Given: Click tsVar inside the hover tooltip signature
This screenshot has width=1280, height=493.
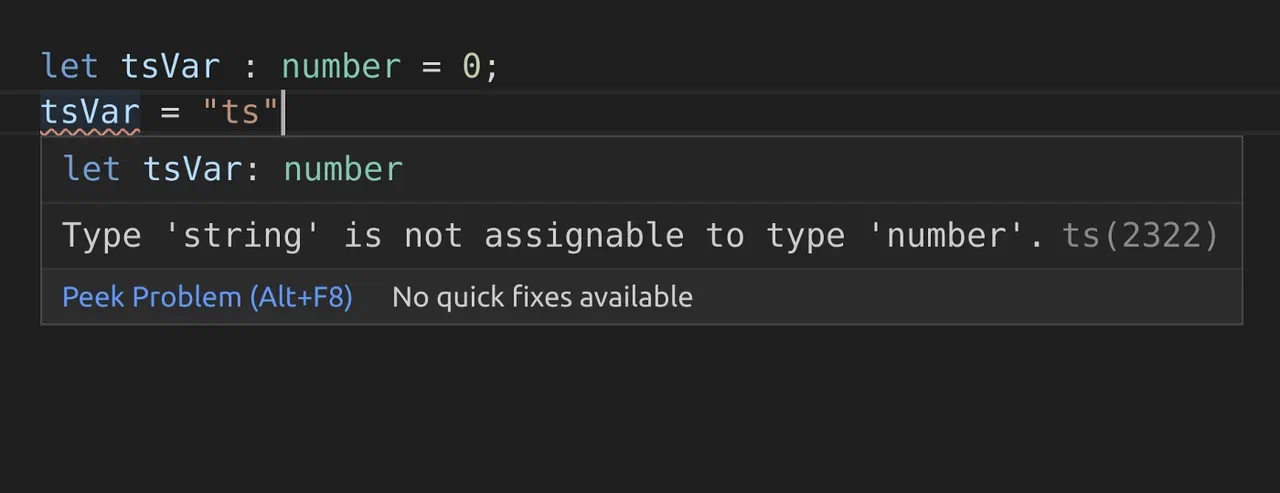Looking at the screenshot, I should pos(193,169).
